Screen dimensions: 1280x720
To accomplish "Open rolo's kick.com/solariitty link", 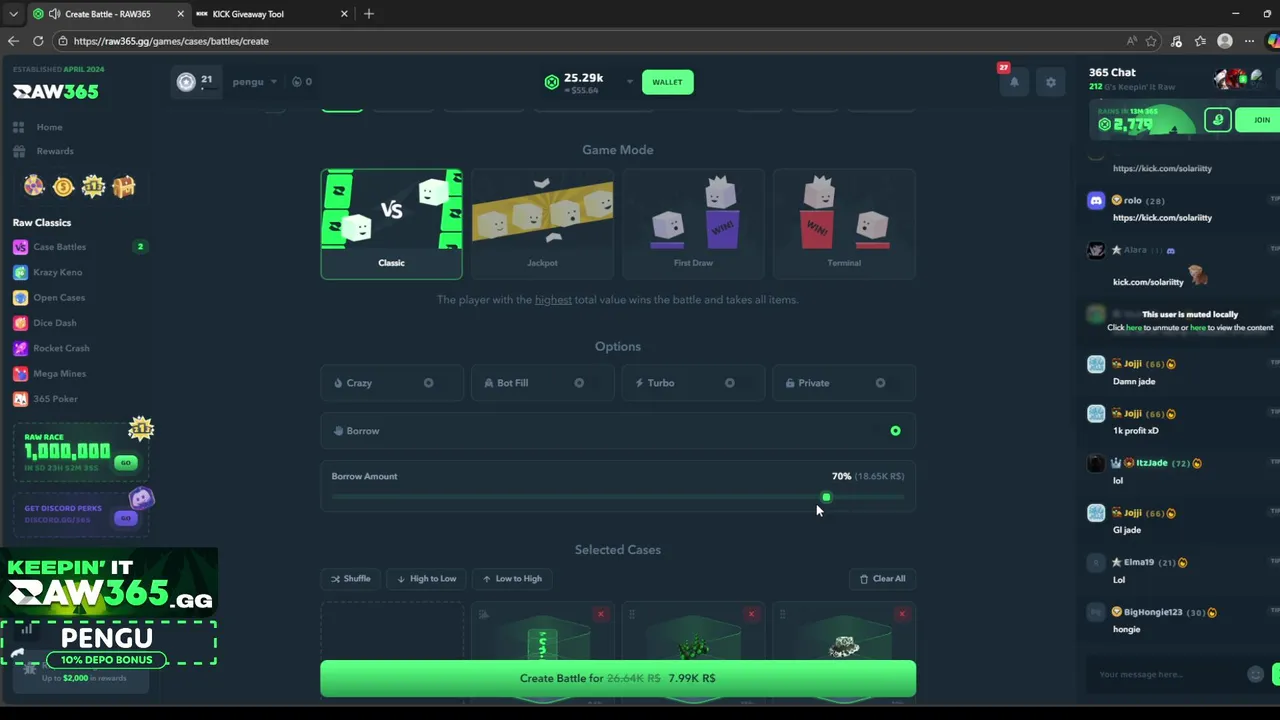I will coord(1162,218).
